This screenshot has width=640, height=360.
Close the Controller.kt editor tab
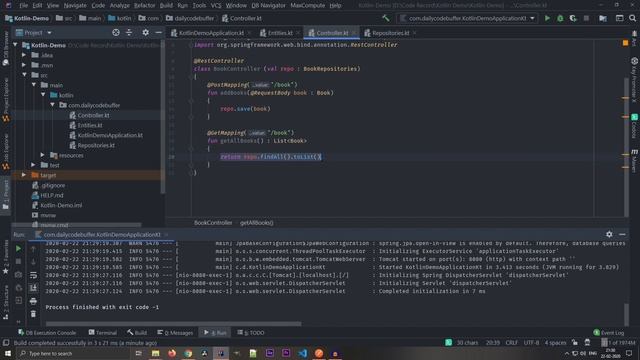tap(353, 33)
